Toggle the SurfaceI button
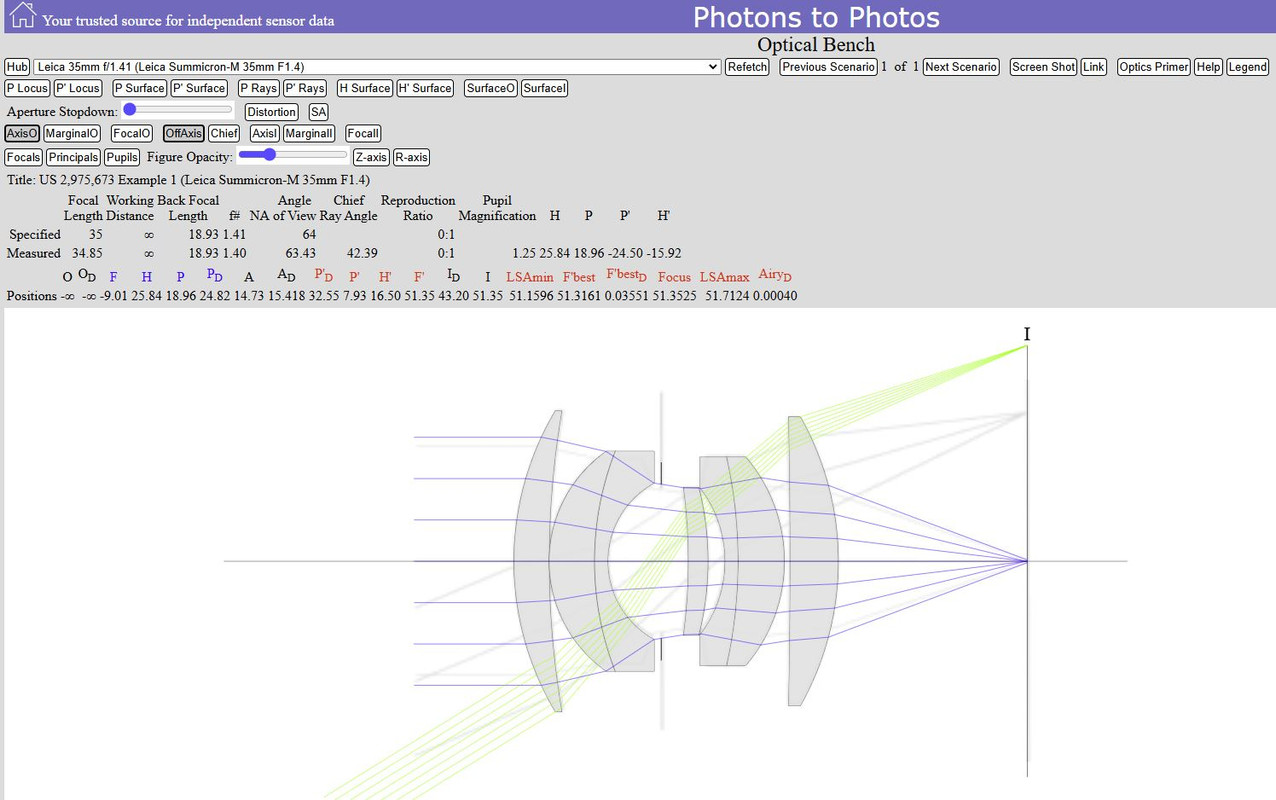Screen dimensions: 1276x800 545,88
